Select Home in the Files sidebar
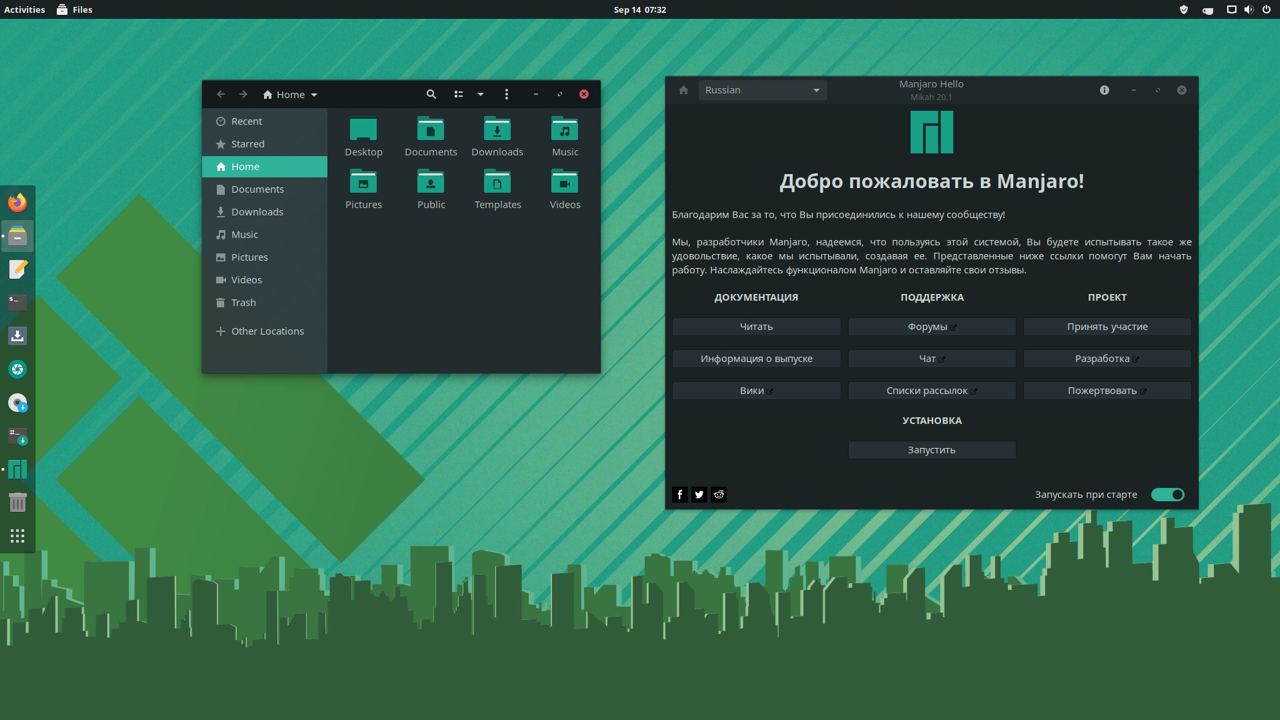This screenshot has height=720, width=1280. pos(265,167)
